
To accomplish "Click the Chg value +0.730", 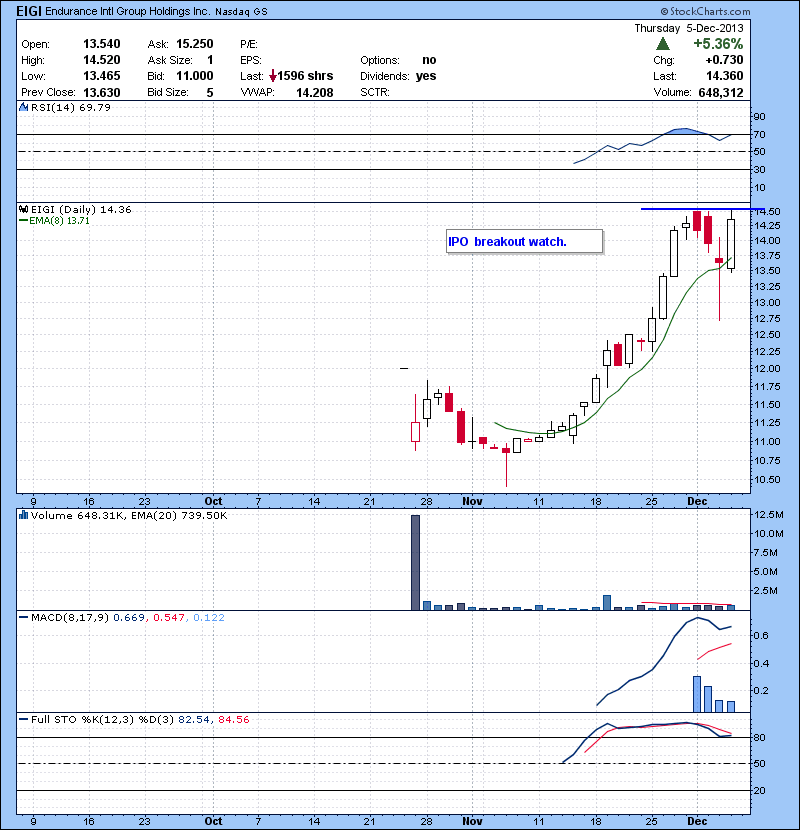I will click(x=724, y=60).
